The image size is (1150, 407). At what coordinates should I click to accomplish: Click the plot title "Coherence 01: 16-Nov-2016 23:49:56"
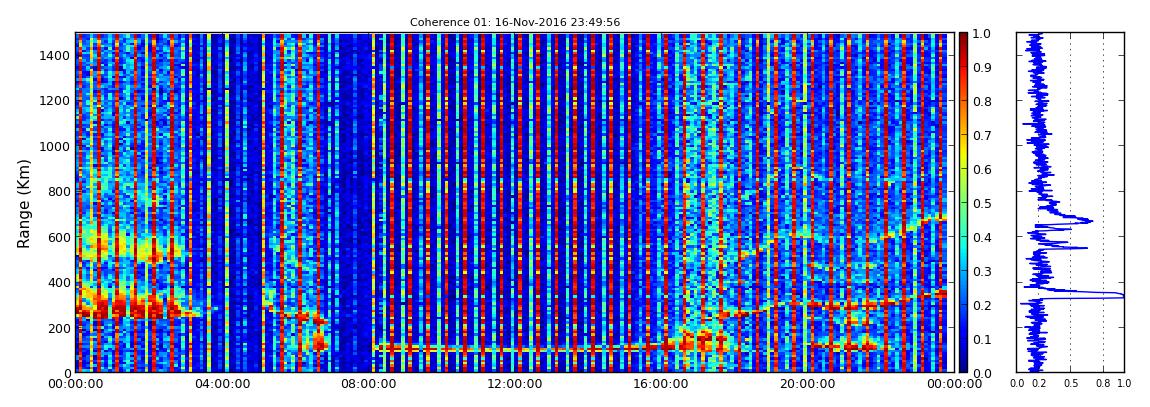click(515, 22)
